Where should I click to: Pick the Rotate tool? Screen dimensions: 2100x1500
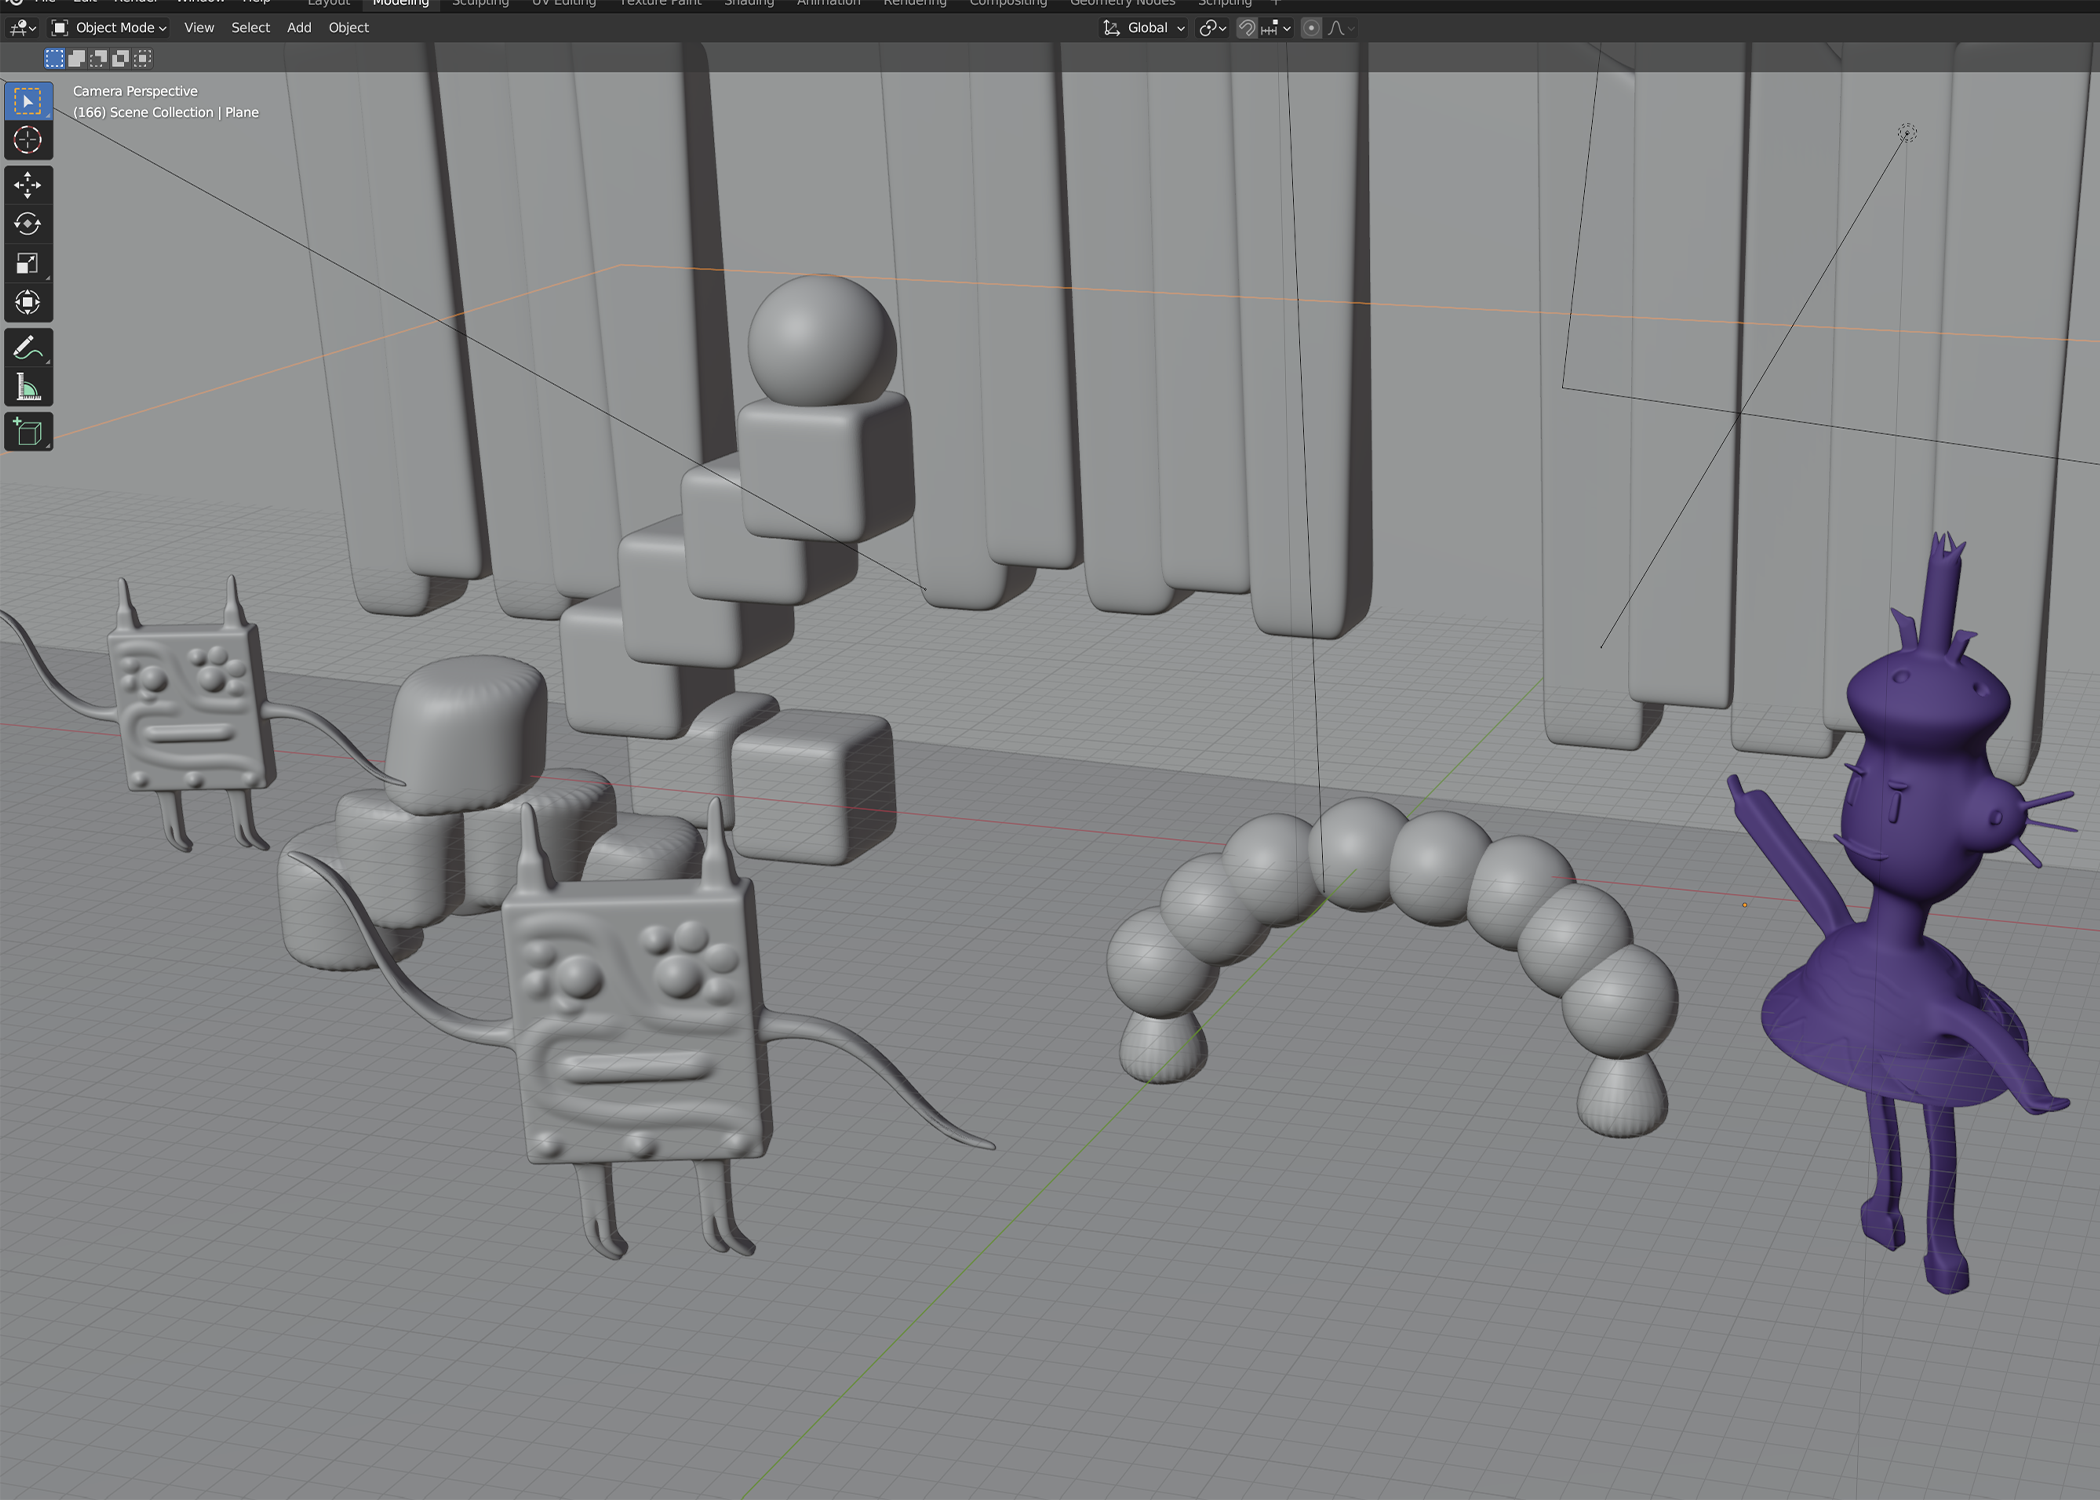point(28,224)
